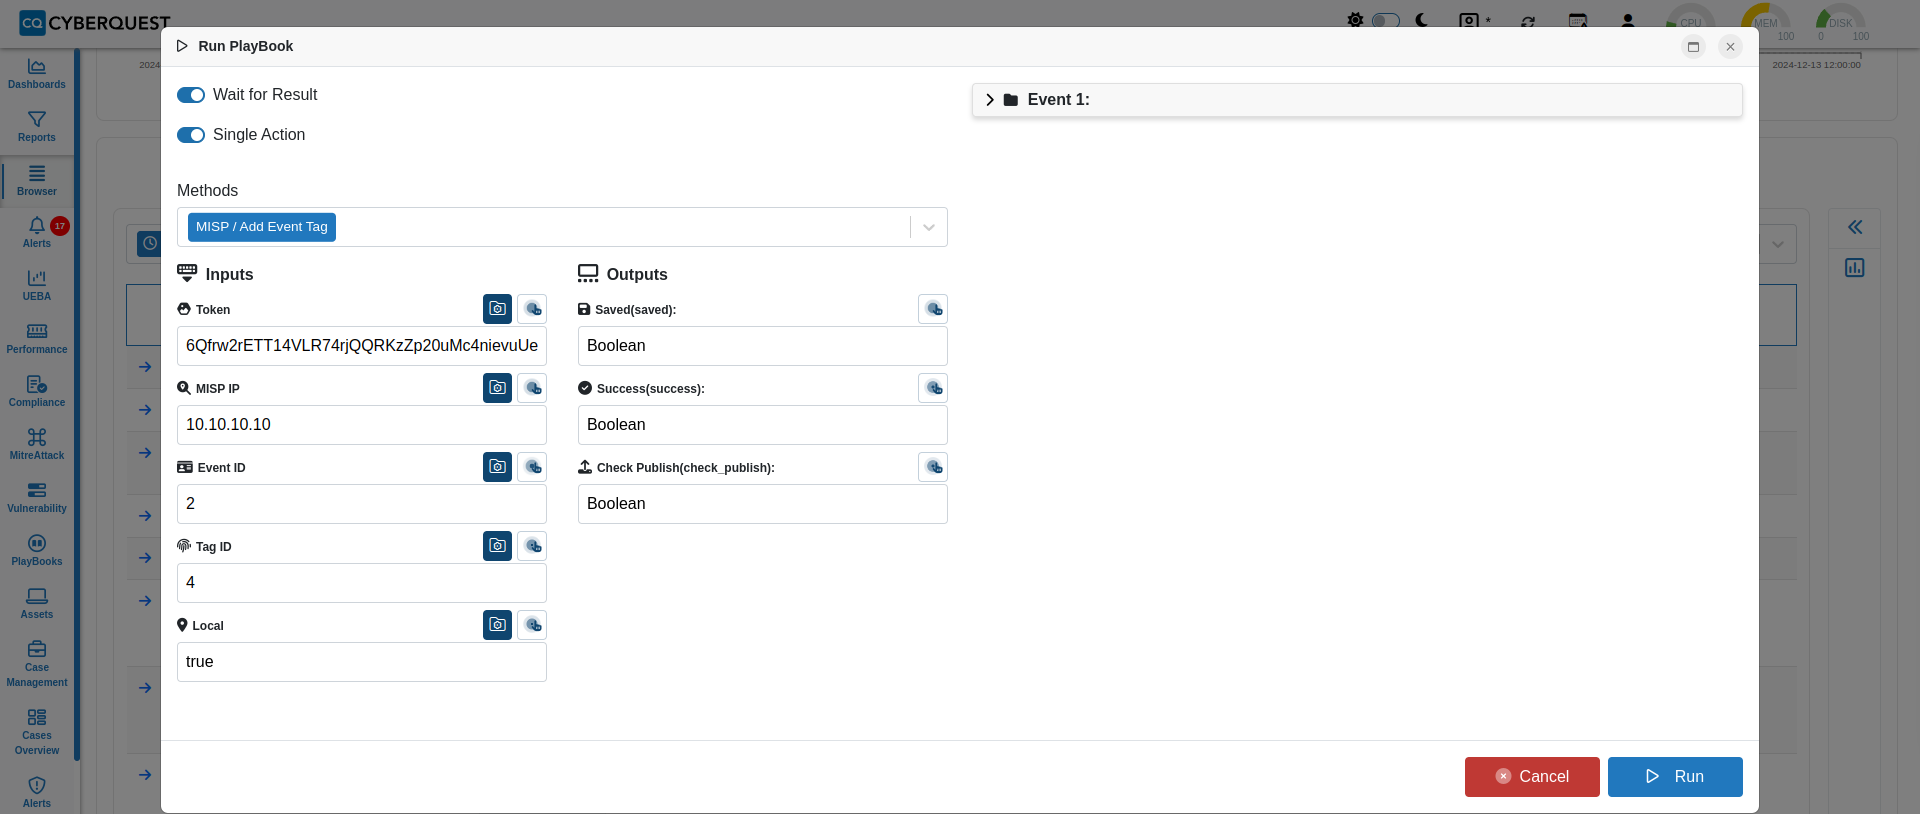The width and height of the screenshot is (1920, 814).
Task: Click the link icon beside MISP IP
Action: click(x=533, y=388)
